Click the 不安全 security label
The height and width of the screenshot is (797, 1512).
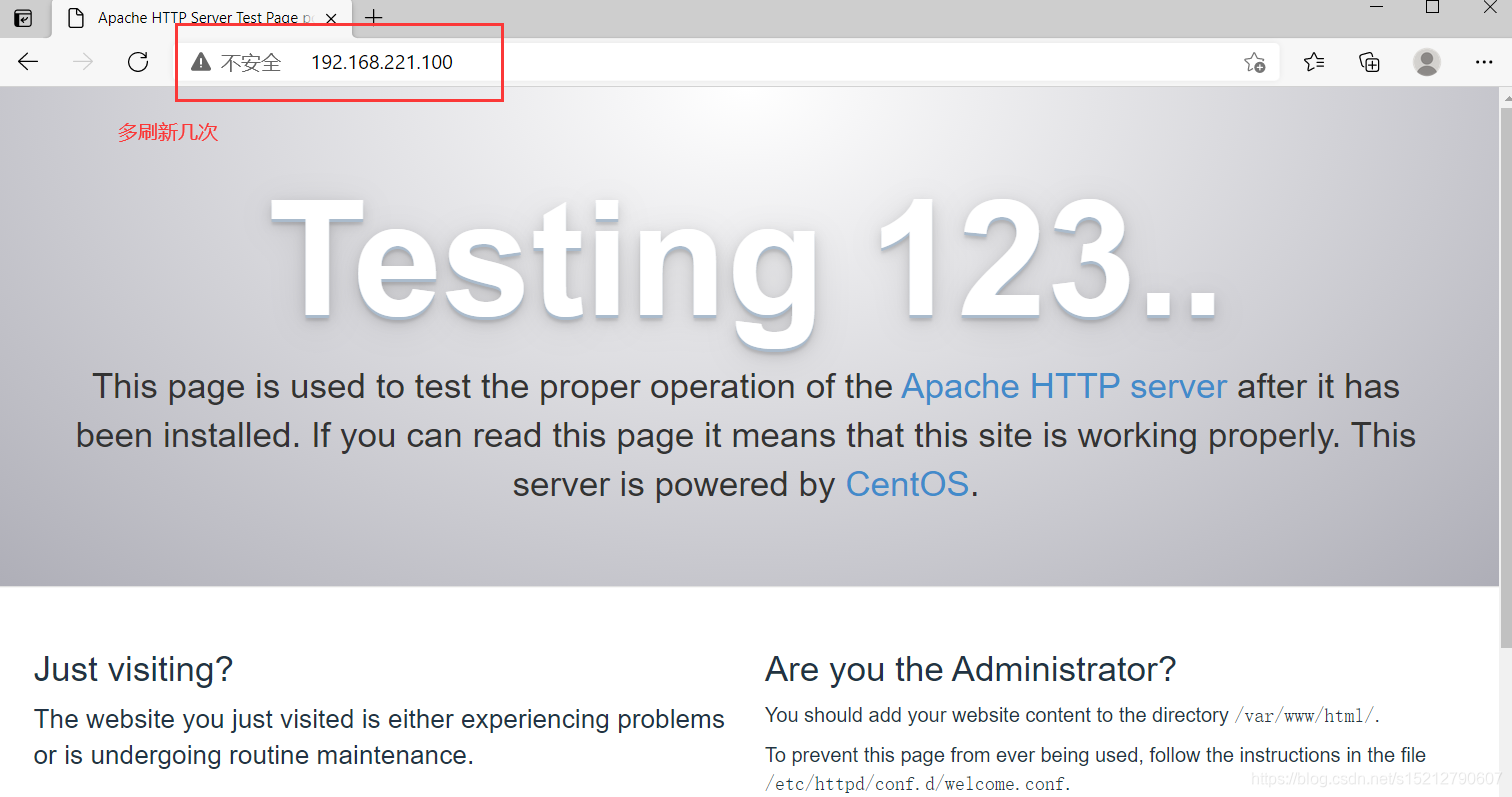[251, 63]
